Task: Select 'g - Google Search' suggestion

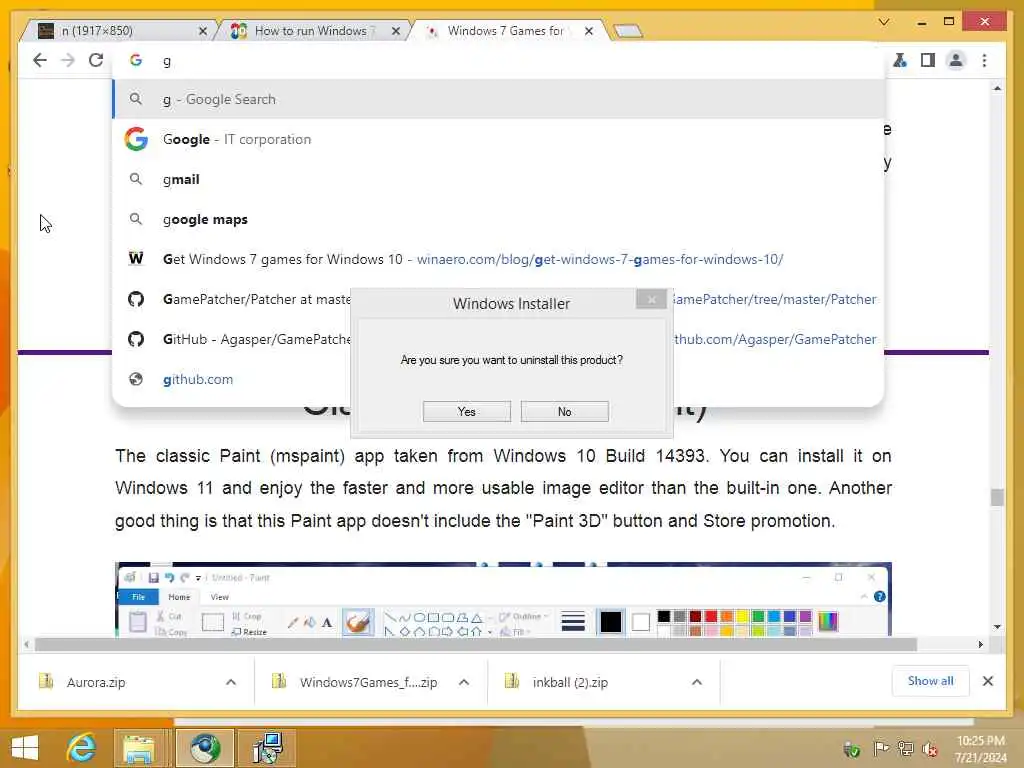Action: click(499, 99)
